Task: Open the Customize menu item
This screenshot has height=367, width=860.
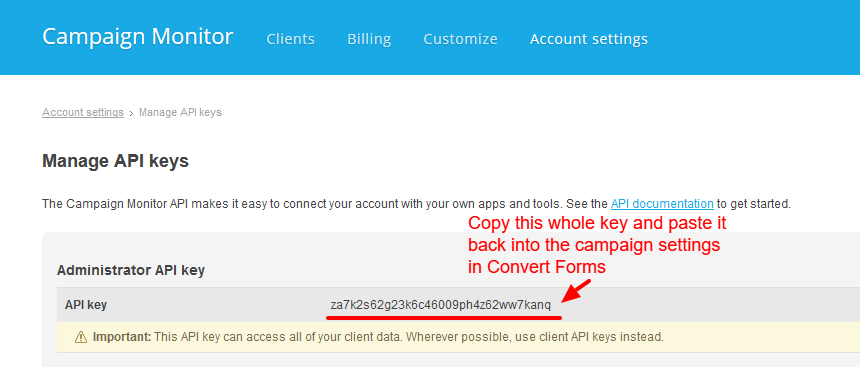Action: click(x=460, y=39)
